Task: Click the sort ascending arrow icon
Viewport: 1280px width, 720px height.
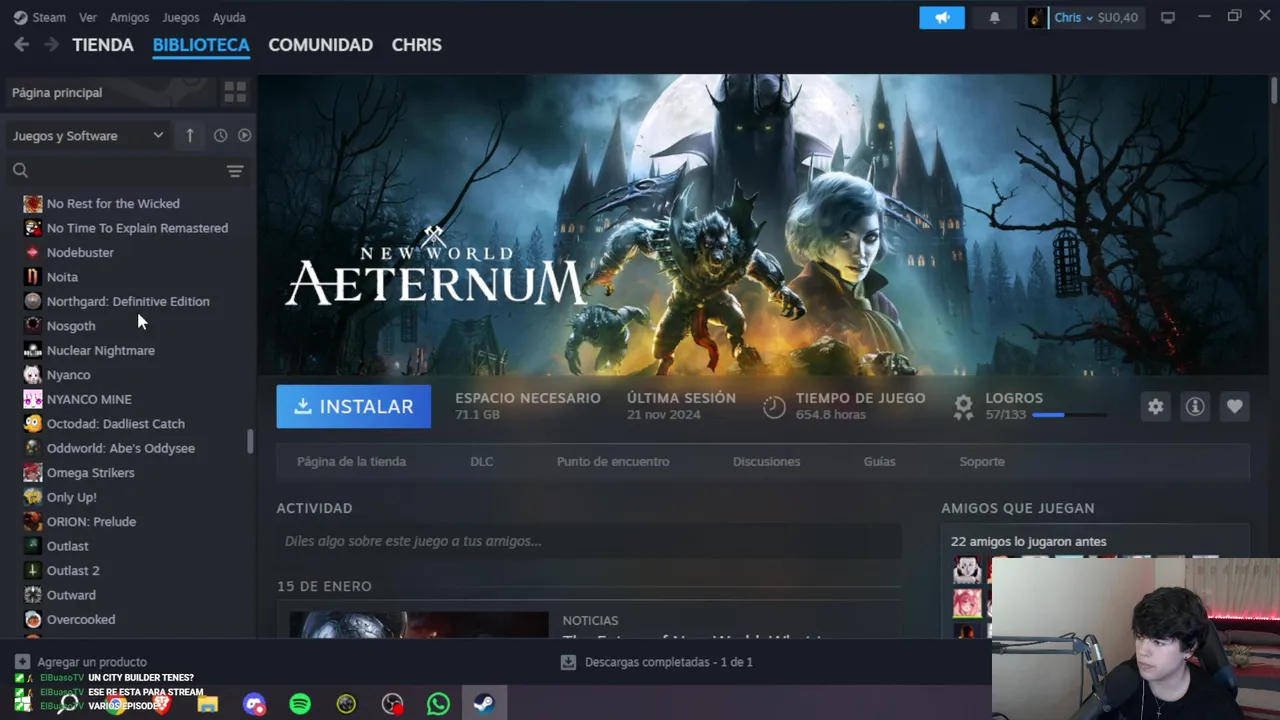Action: pyautogui.click(x=190, y=135)
